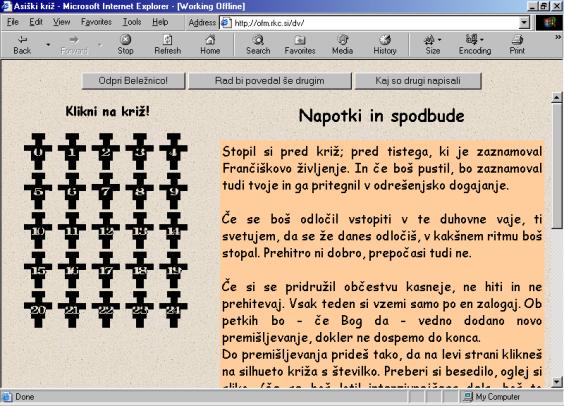Click the page icon in Address bar
The width and height of the screenshot is (564, 406).
coord(226,23)
